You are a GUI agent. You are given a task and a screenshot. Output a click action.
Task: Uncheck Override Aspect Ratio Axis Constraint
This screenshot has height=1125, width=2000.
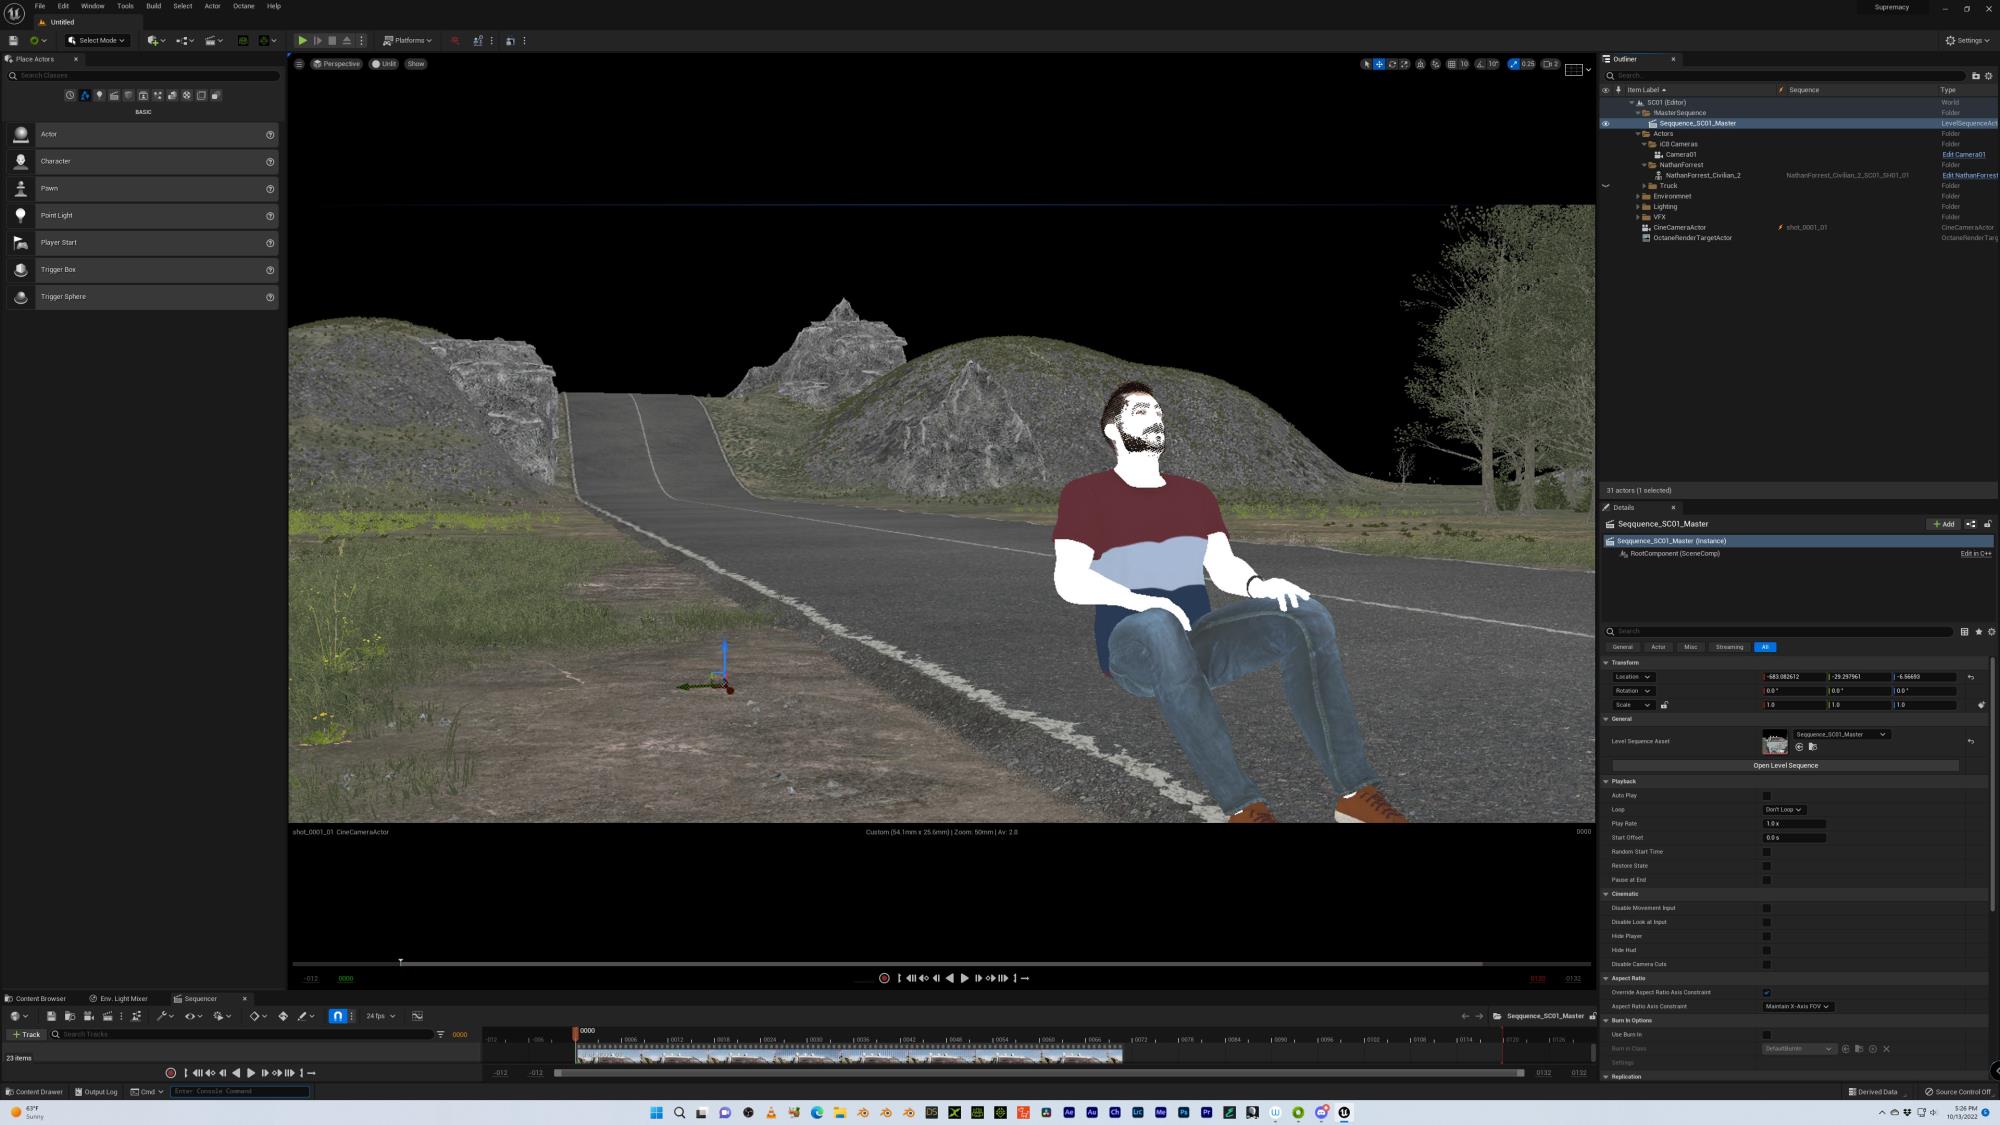click(x=1766, y=993)
